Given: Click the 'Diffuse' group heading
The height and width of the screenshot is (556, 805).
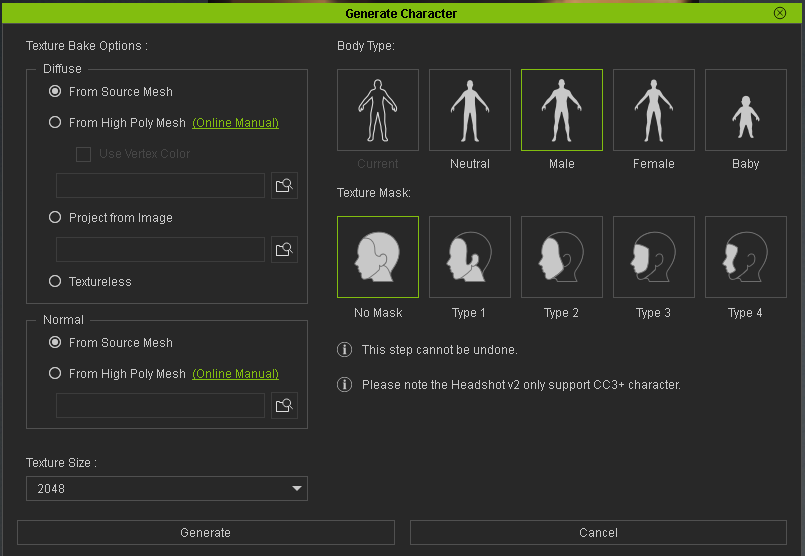Looking at the screenshot, I should coord(62,69).
